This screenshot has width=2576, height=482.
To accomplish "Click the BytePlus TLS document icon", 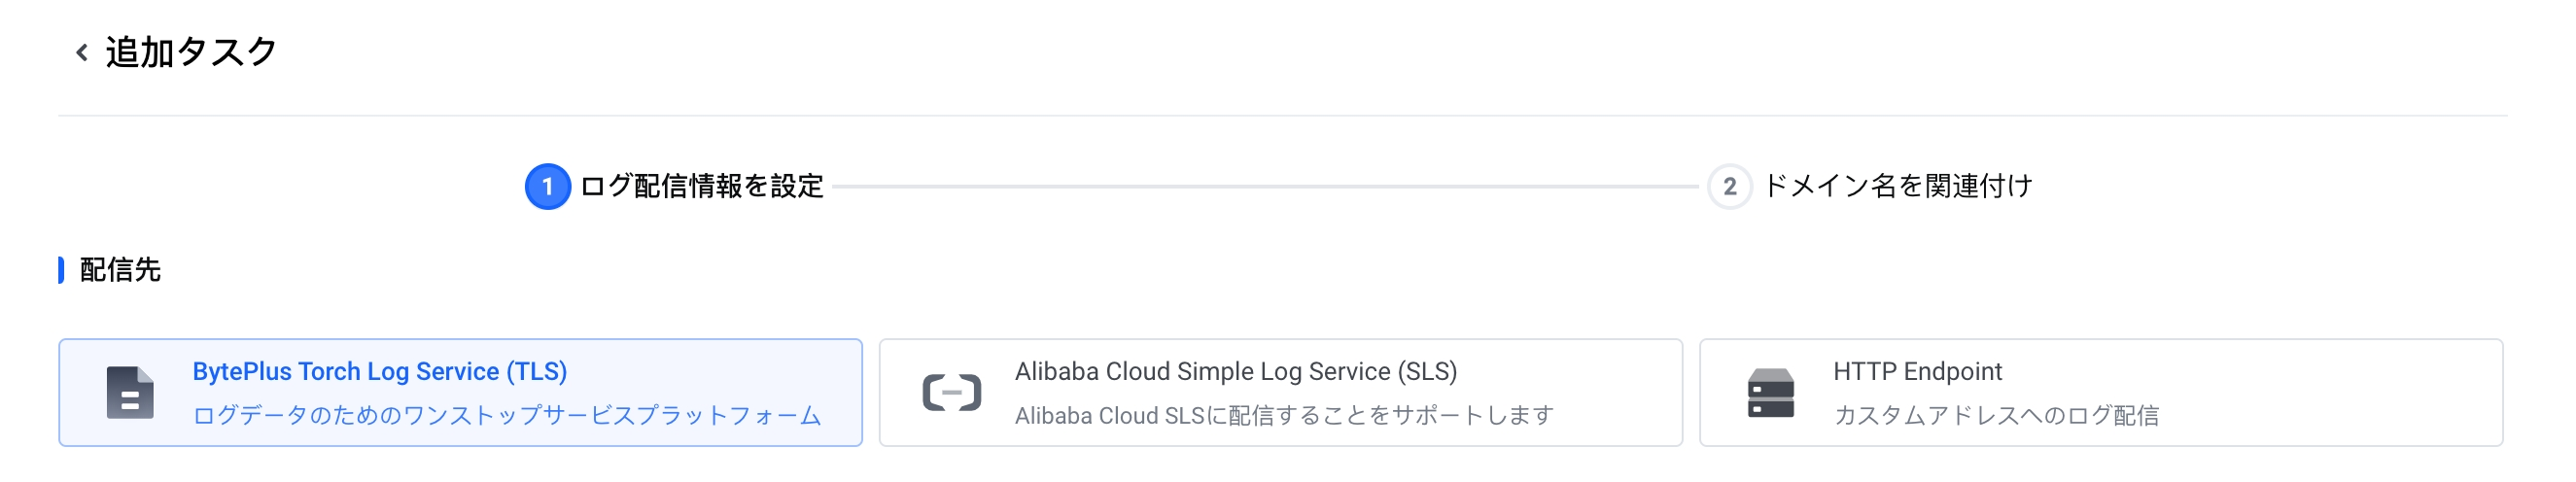I will (x=130, y=393).
